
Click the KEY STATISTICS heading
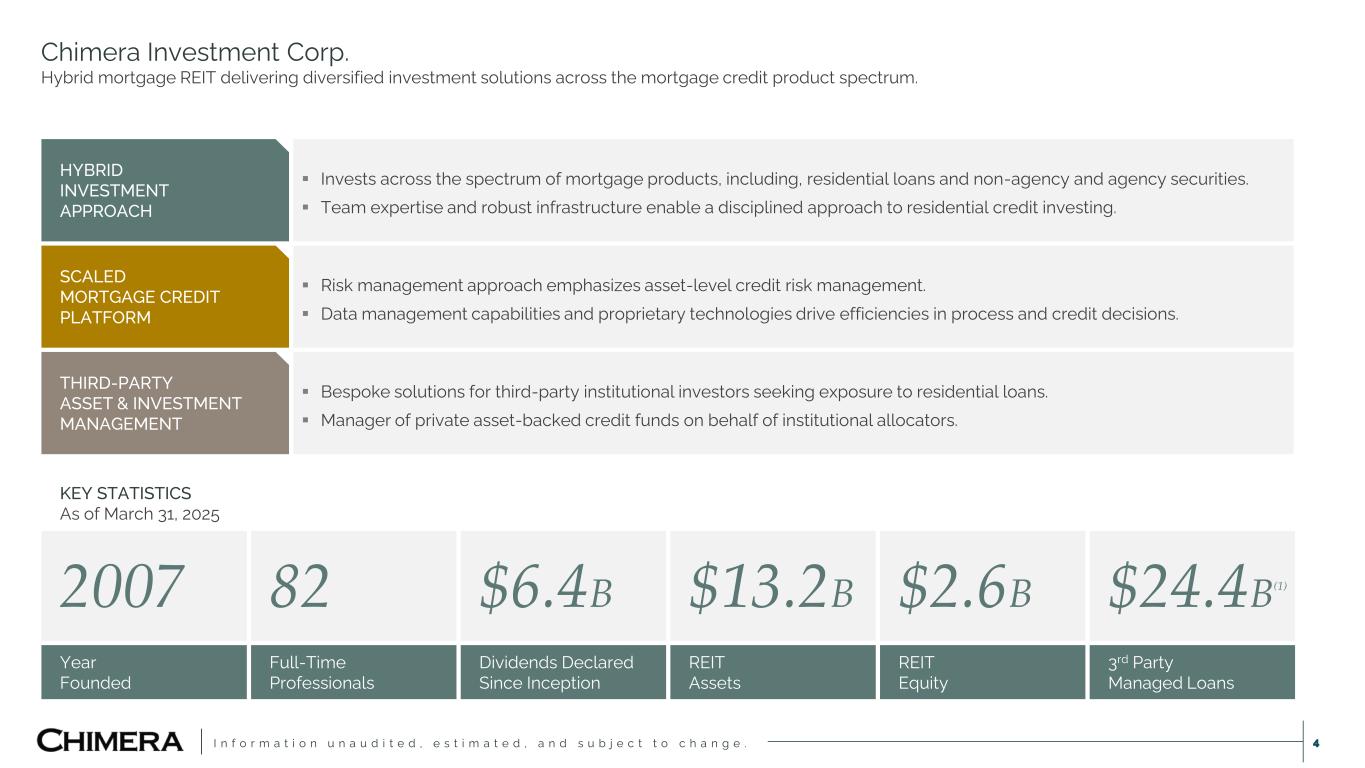[x=125, y=493]
